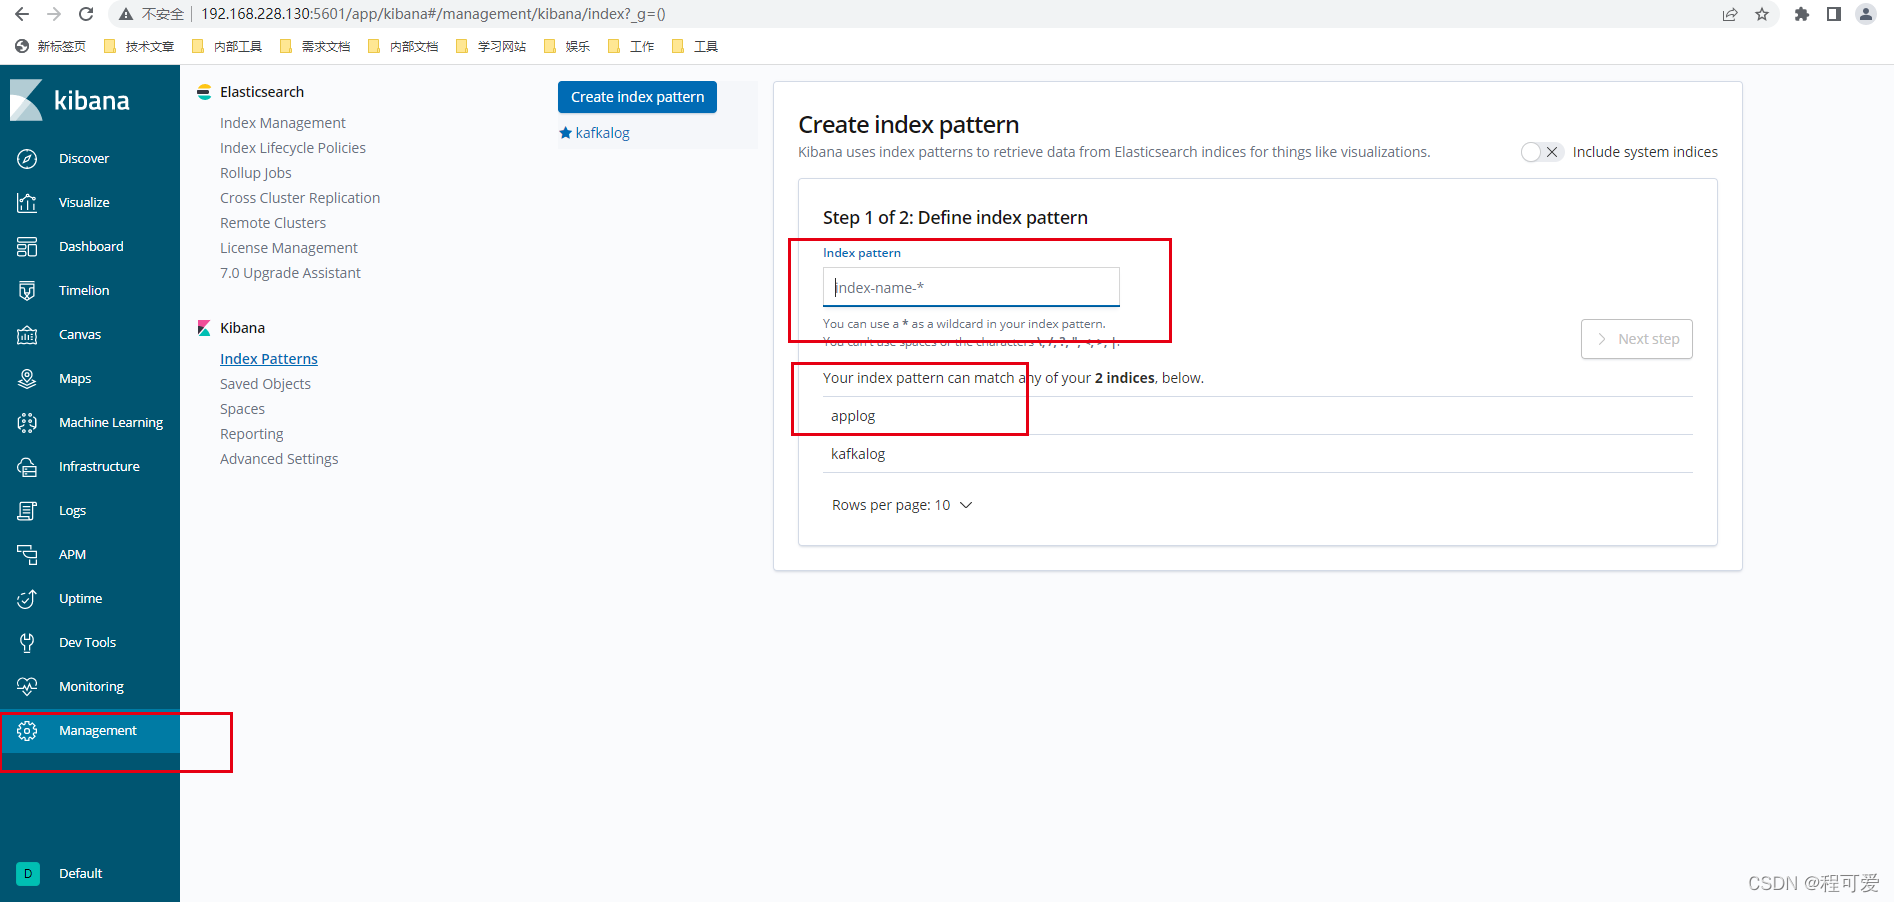1894x902 pixels.
Task: Open Index Lifecycle Policies link
Action: point(293,148)
